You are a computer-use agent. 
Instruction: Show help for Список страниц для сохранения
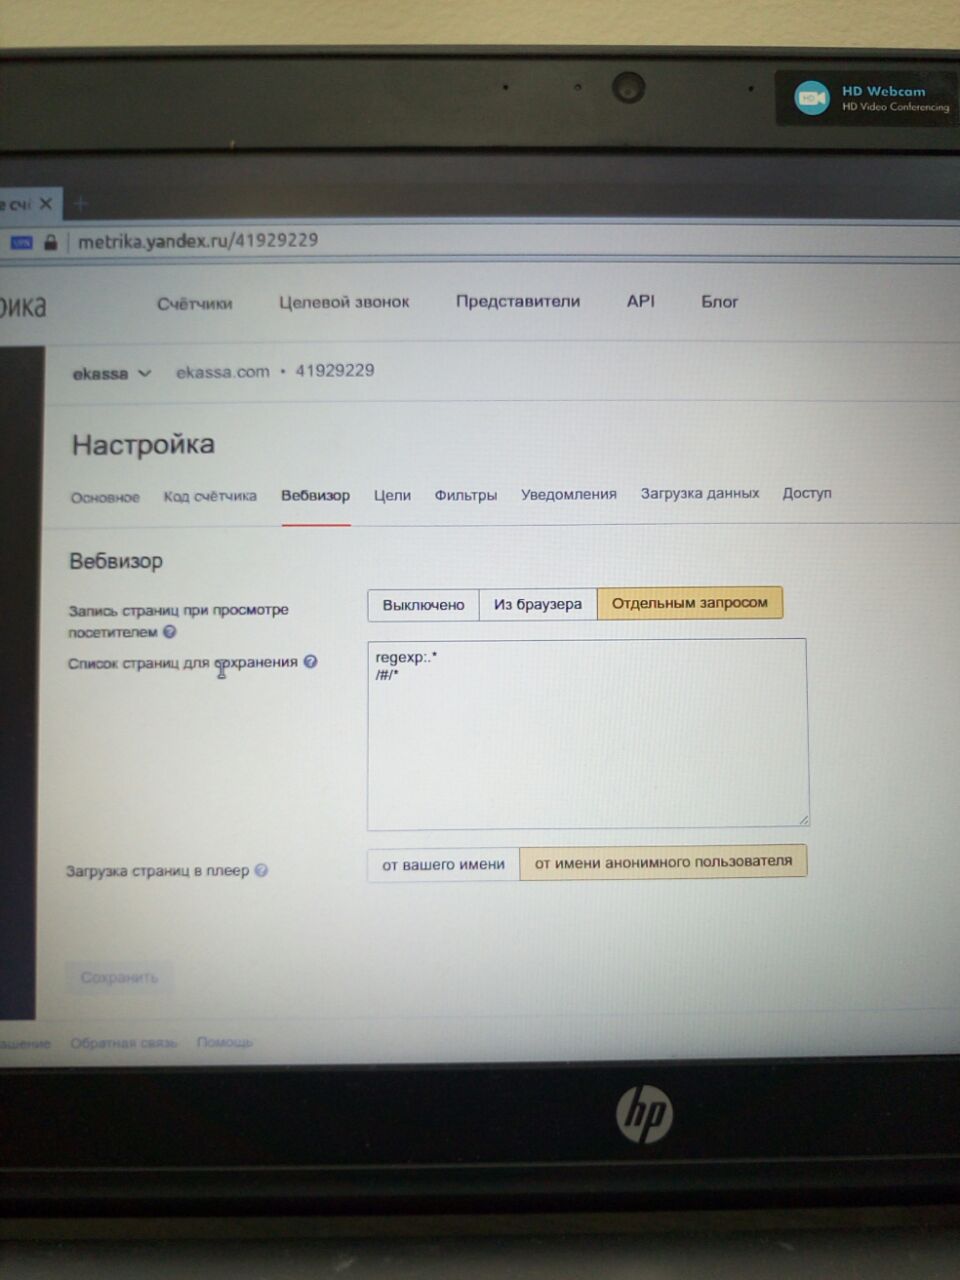click(310, 661)
